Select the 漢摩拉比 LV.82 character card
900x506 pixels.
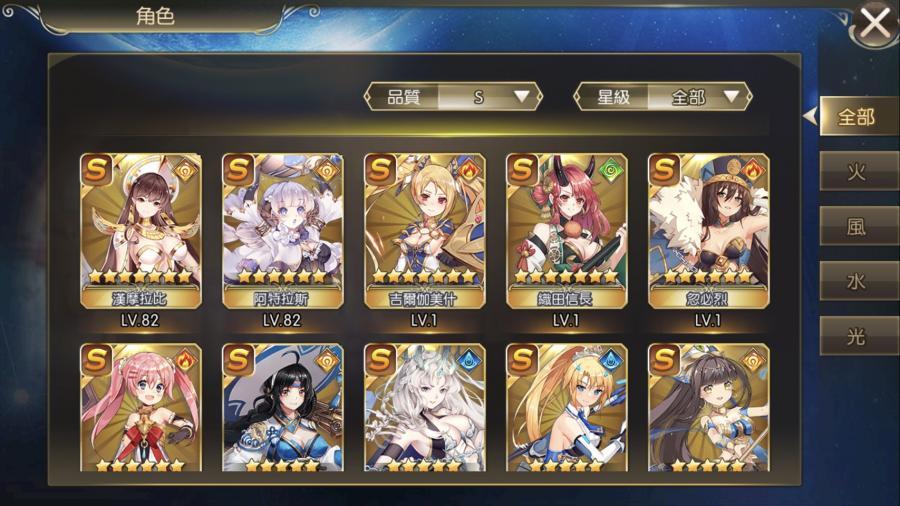pyautogui.click(x=141, y=231)
